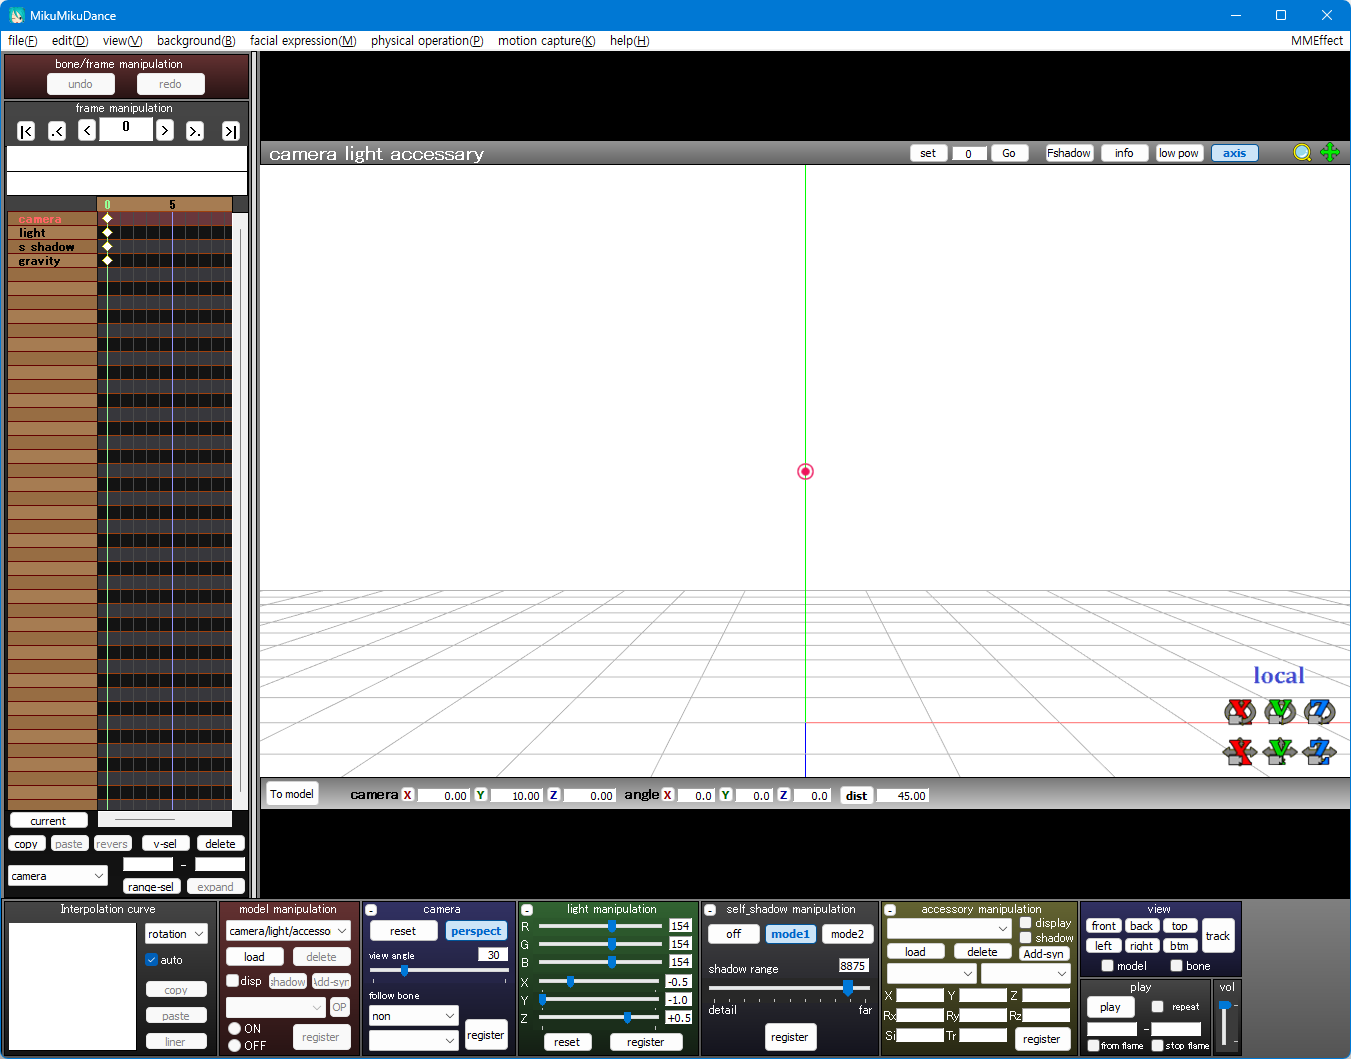Select mode1 in self_shadow manipulation
The height and width of the screenshot is (1059, 1351).
[790, 934]
